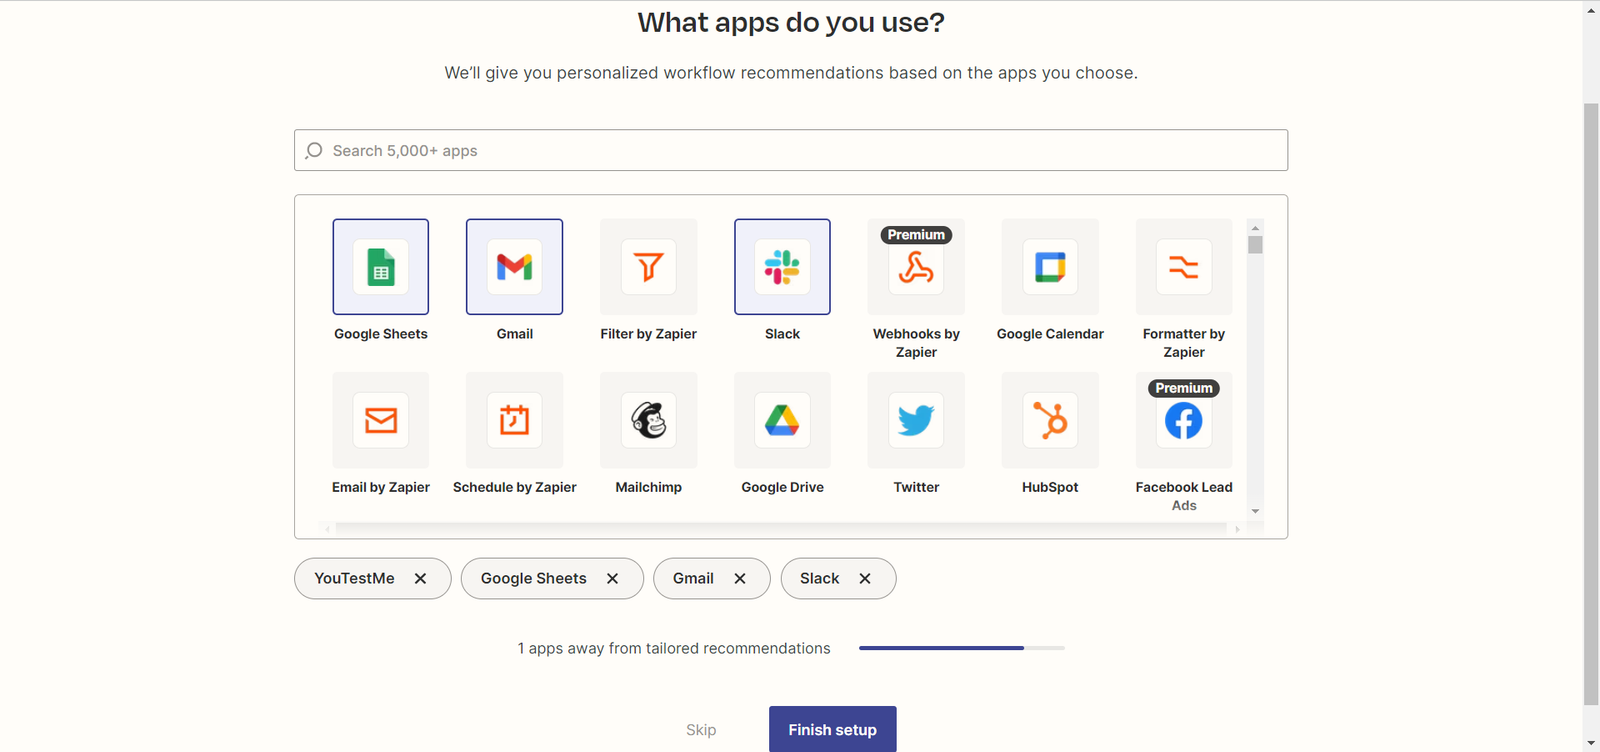This screenshot has height=752, width=1600.
Task: Skip the app selection step
Action: point(701,730)
